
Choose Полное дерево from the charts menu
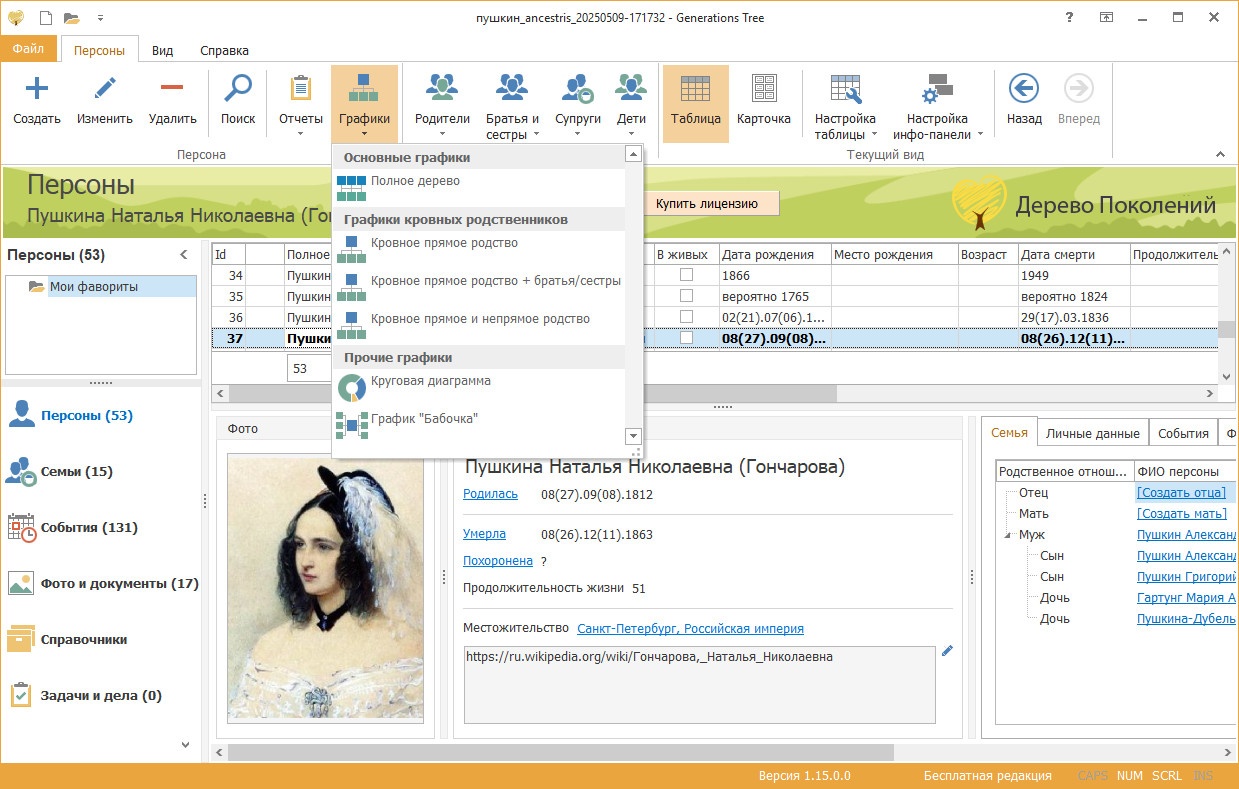click(415, 181)
